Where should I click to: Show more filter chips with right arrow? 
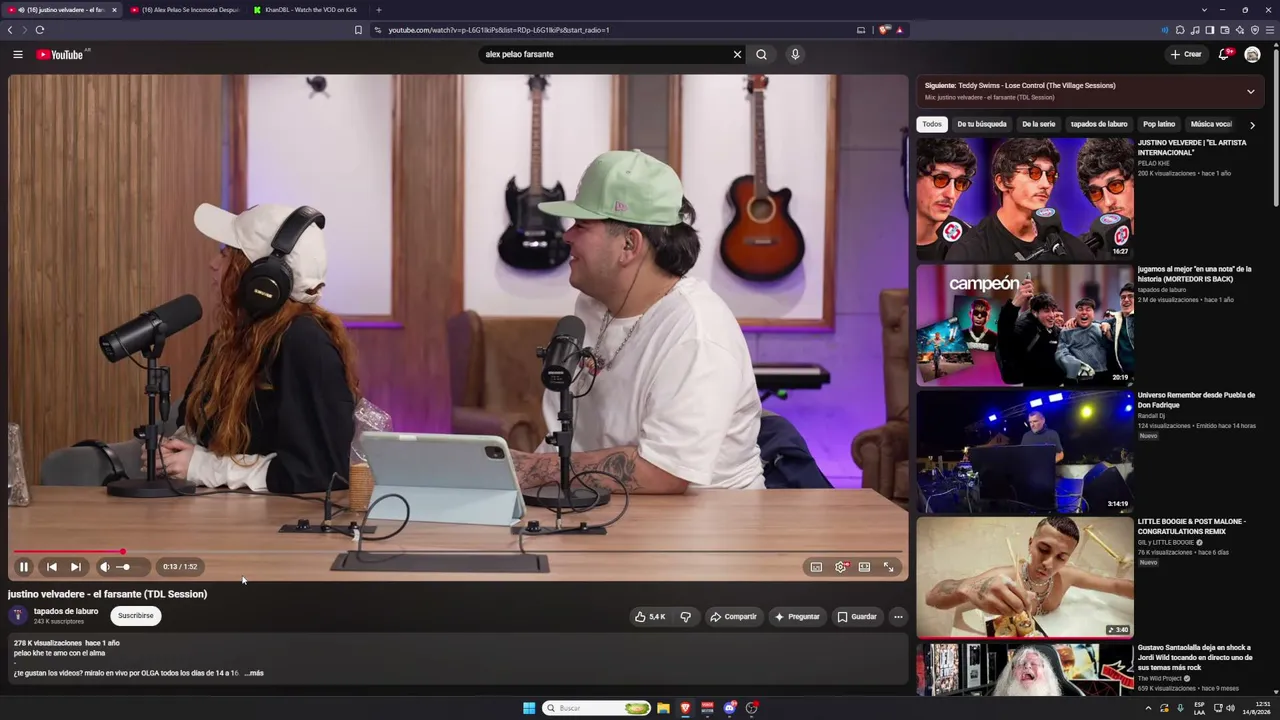coord(1252,125)
